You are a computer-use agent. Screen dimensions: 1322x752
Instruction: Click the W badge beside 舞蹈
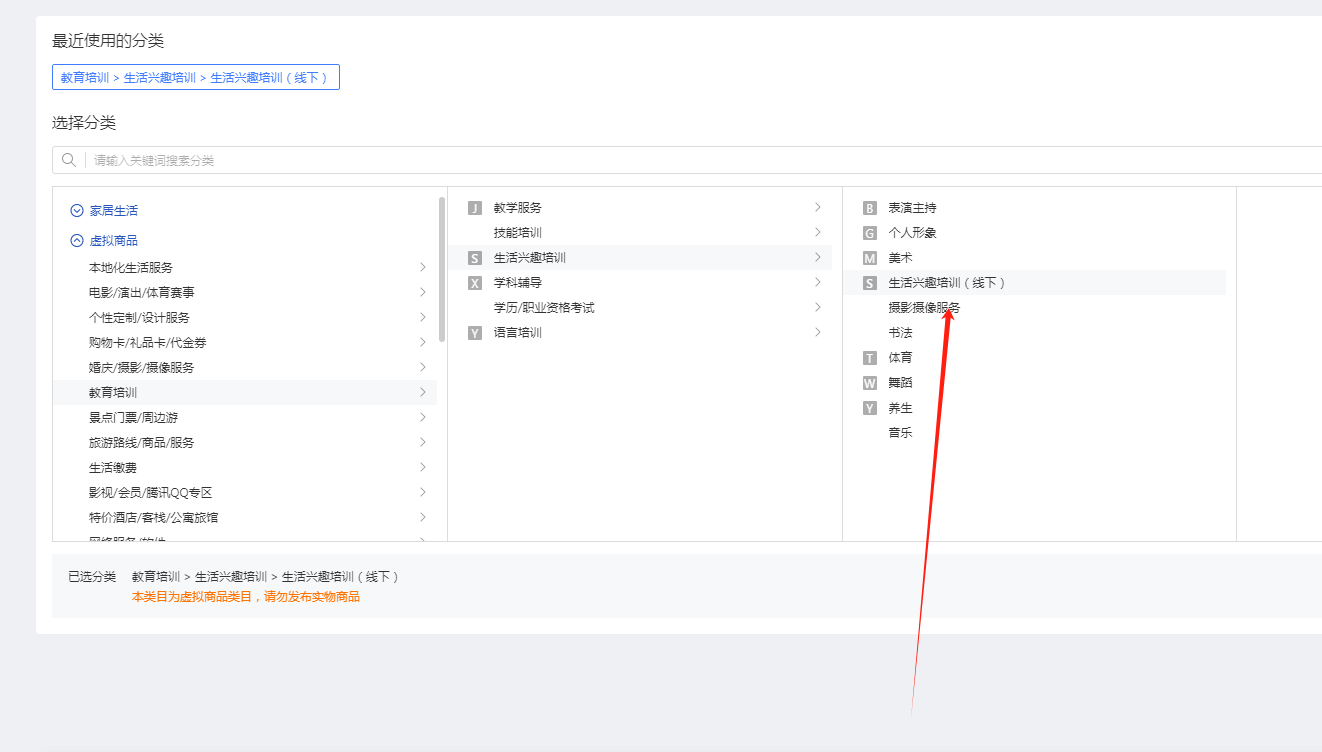pos(870,383)
